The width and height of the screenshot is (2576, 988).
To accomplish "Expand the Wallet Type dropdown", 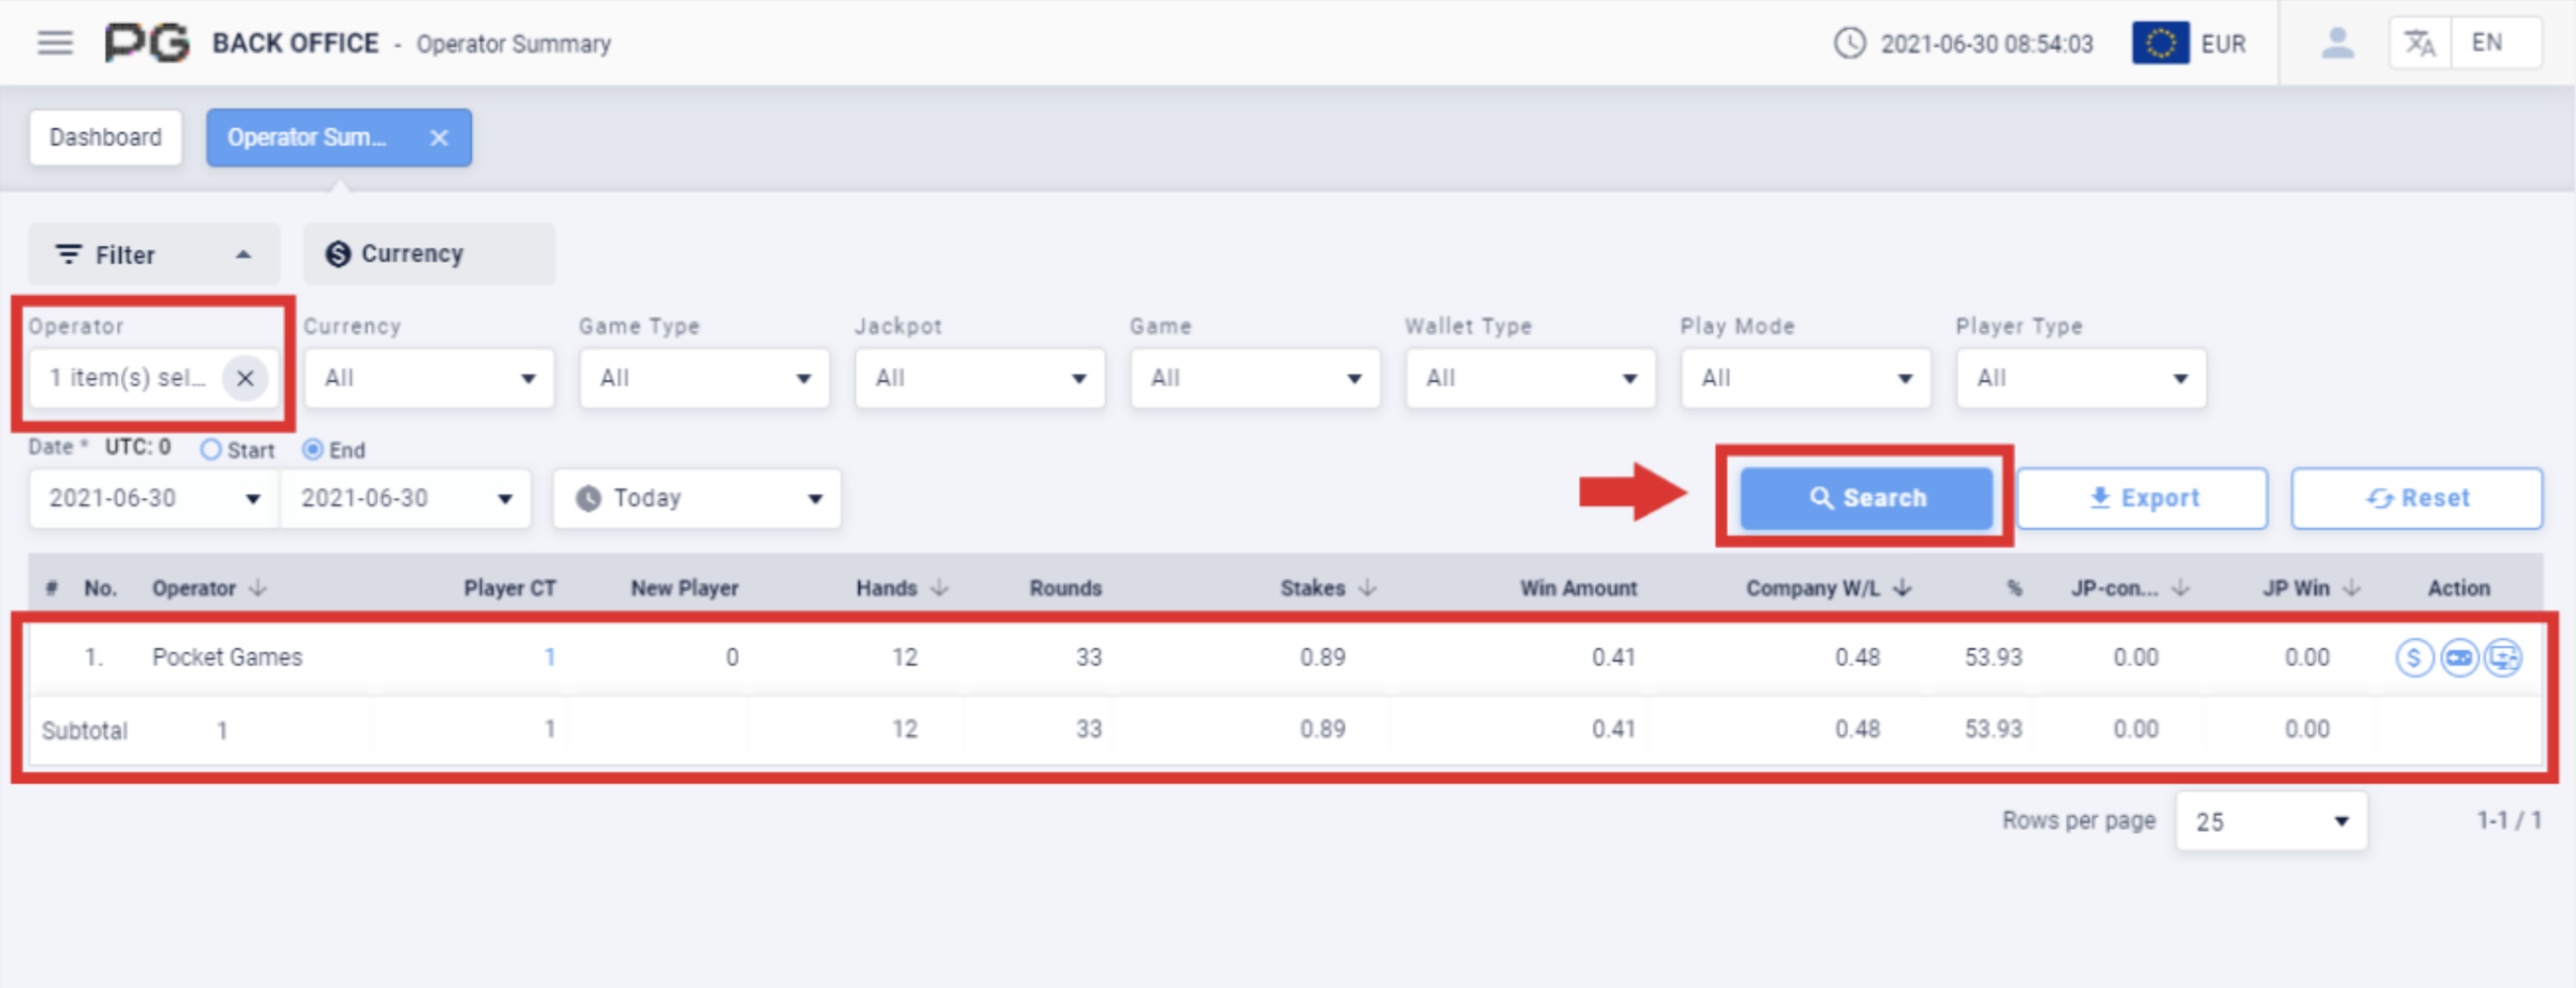I will (1530, 378).
